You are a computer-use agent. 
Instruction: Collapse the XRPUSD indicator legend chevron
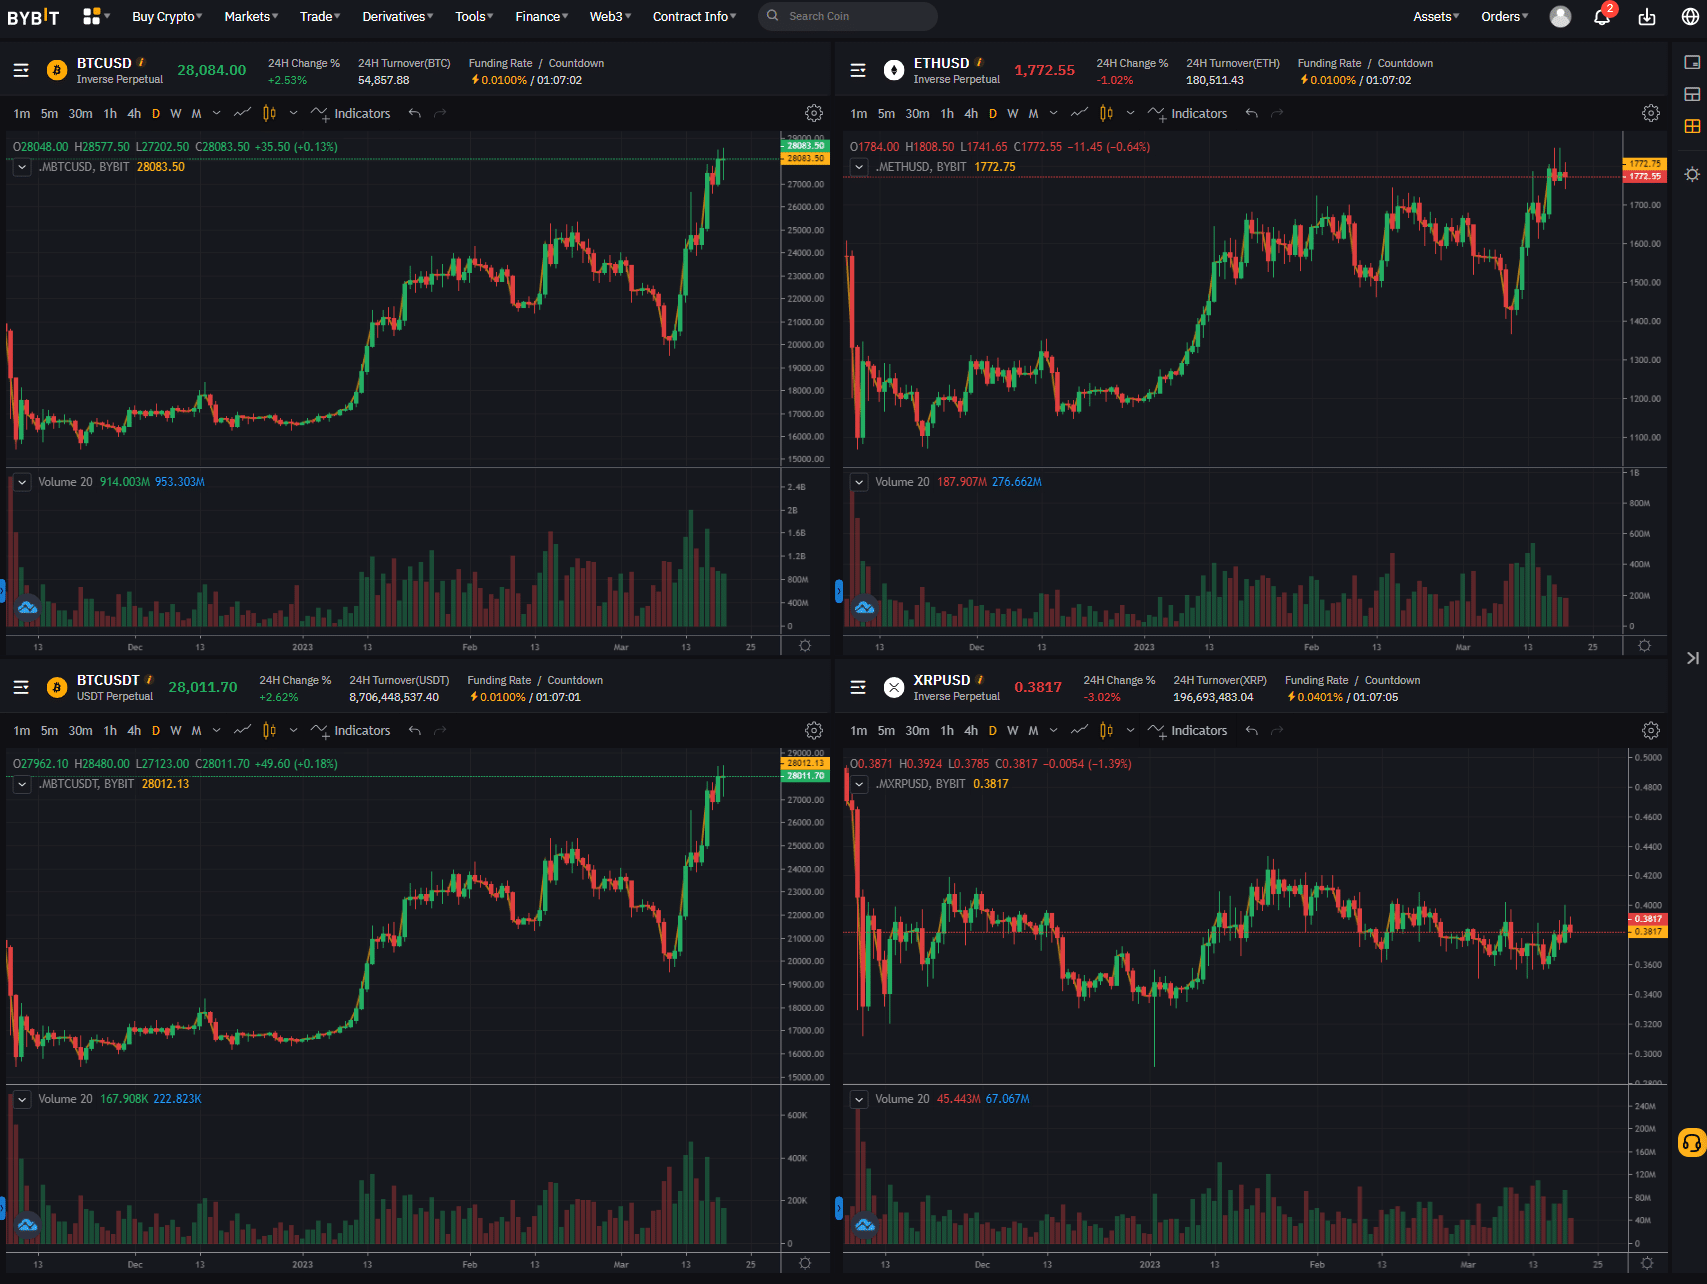click(x=859, y=784)
